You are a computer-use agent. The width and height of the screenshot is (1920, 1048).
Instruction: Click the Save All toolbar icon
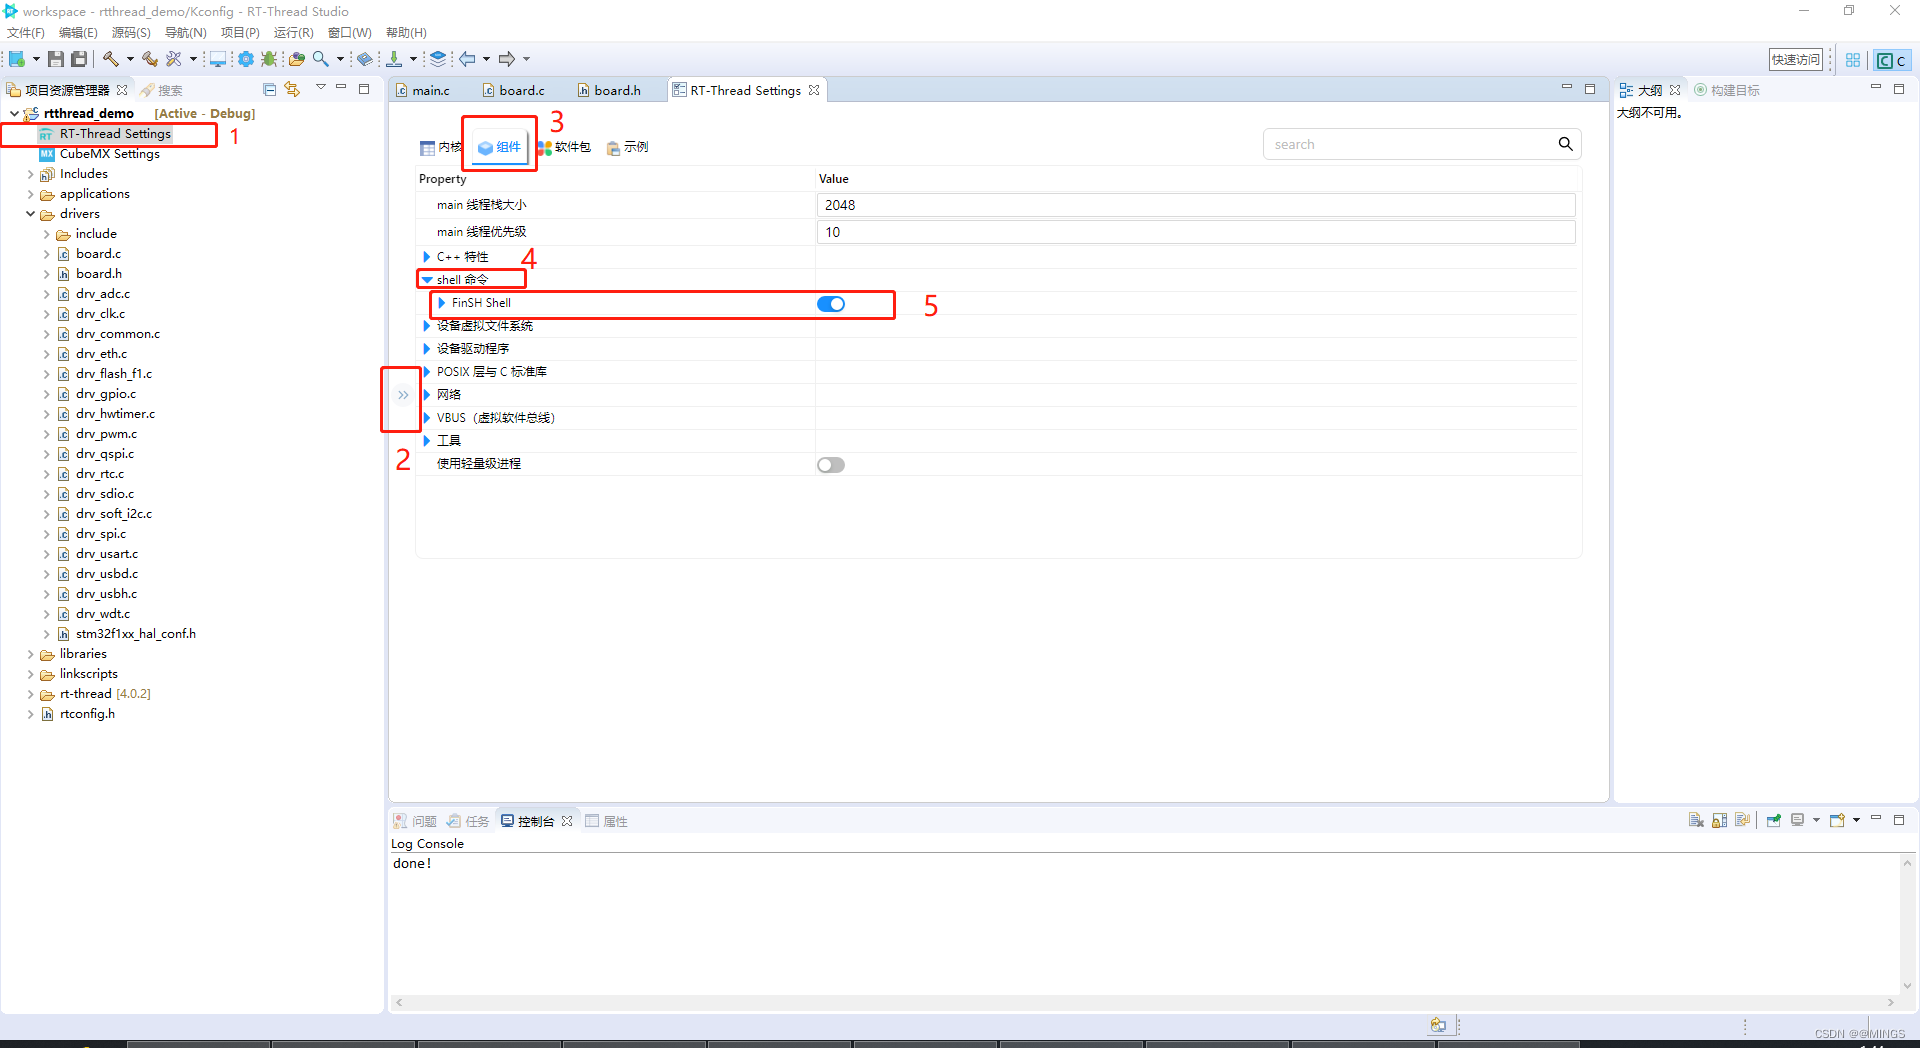(79, 59)
